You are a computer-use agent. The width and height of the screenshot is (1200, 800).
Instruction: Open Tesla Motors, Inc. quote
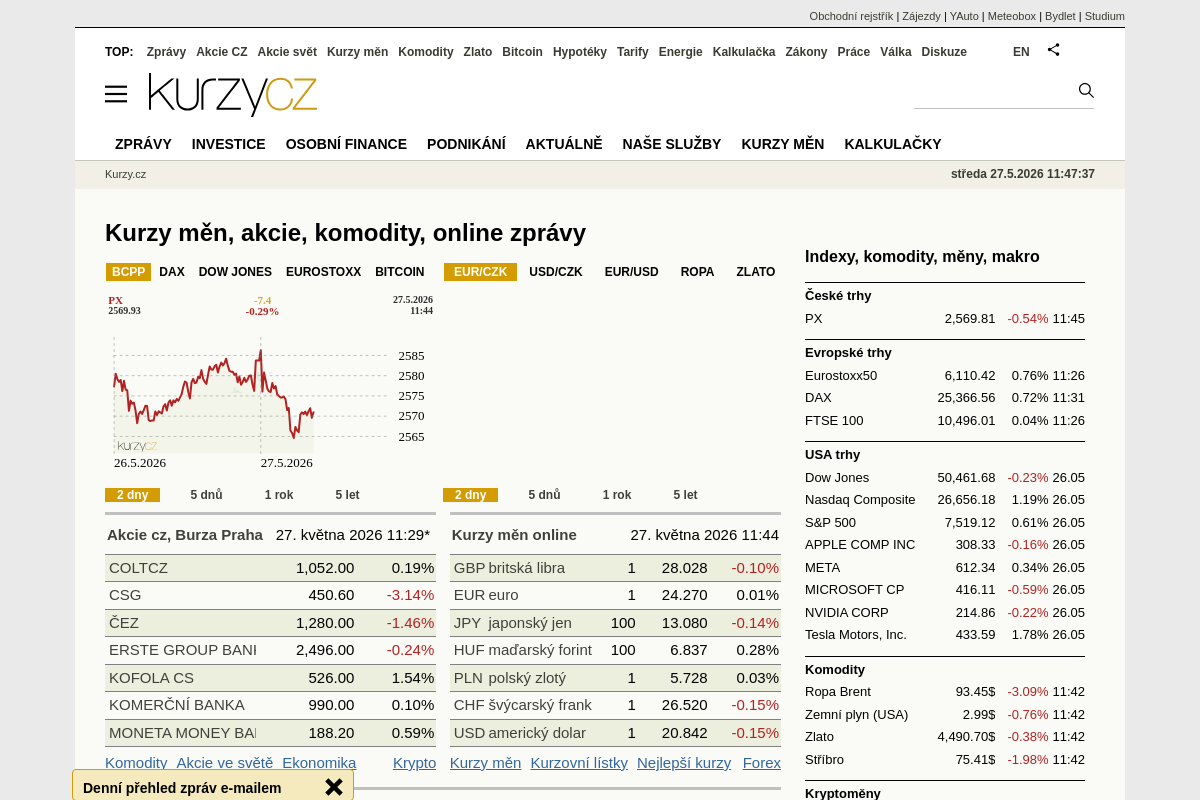click(x=945, y=635)
